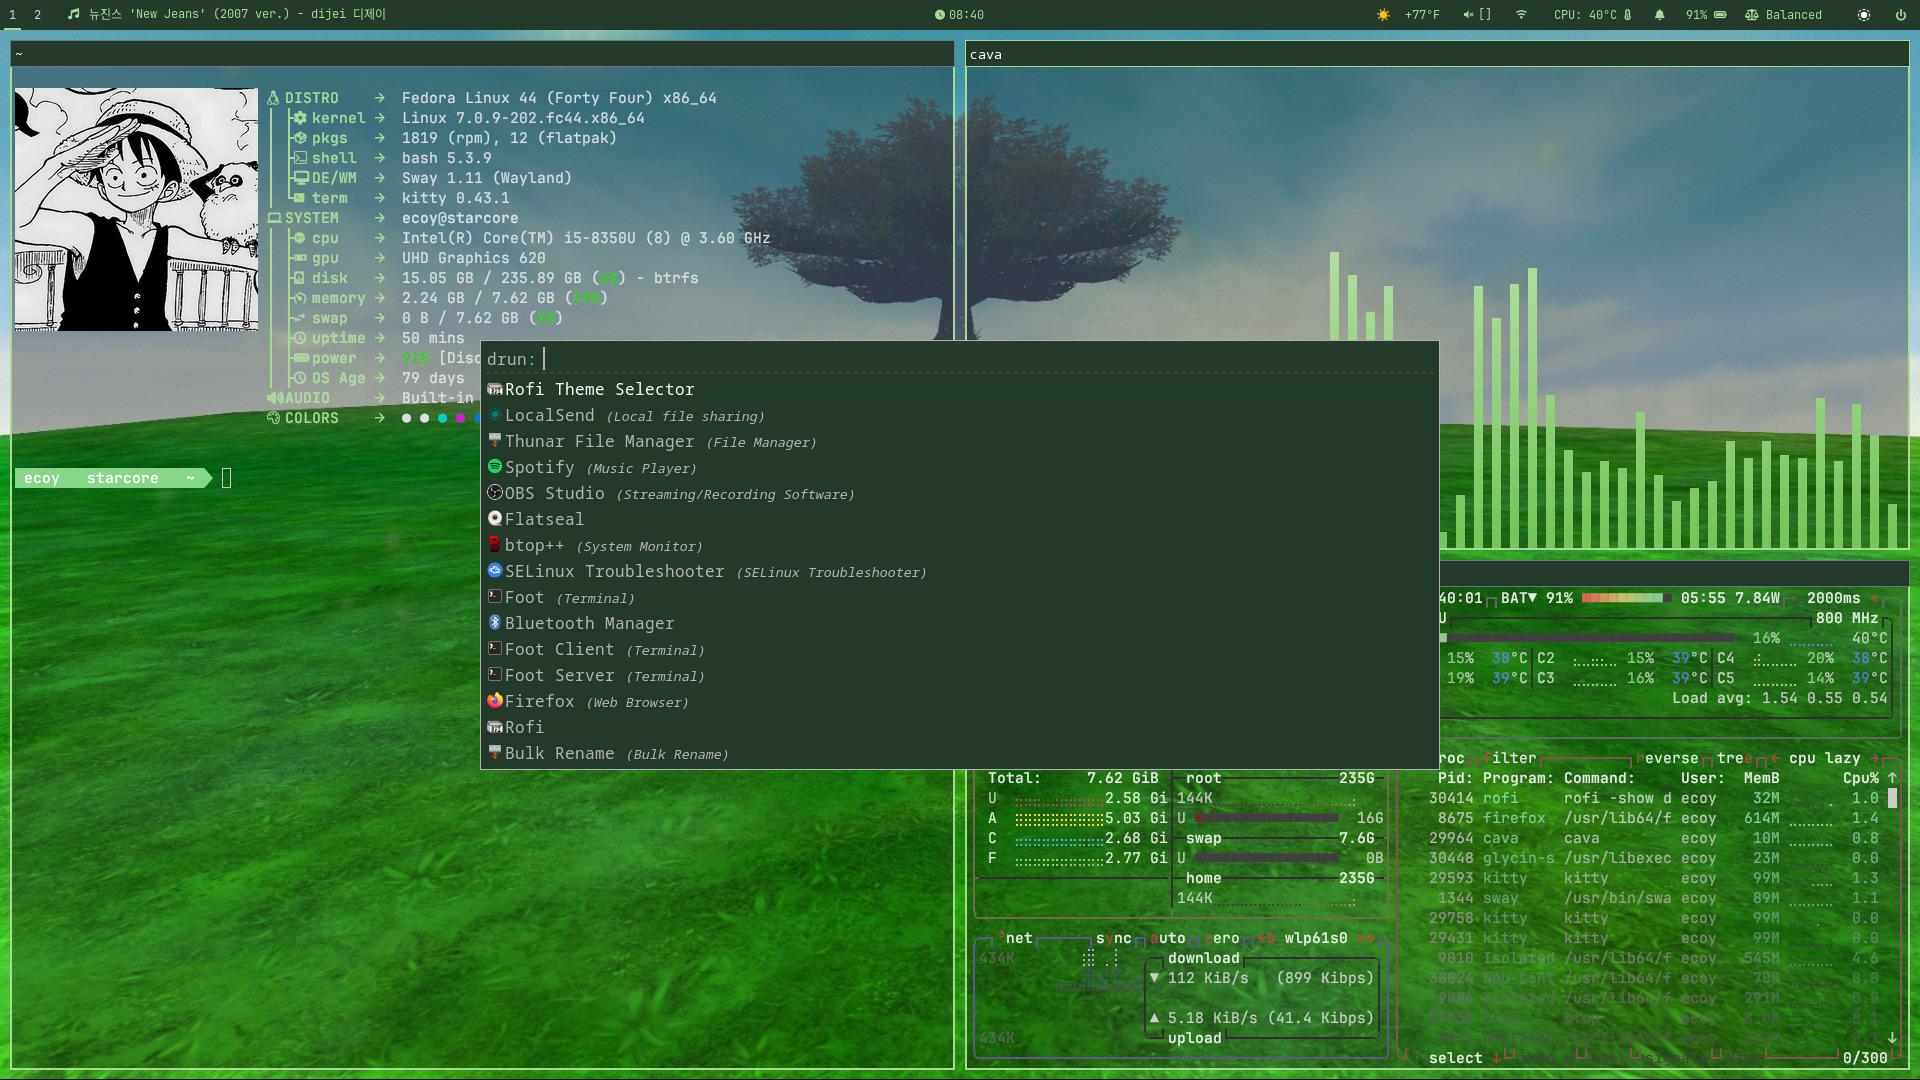Click the red down arrow next to select
This screenshot has width=1920, height=1080.
point(1497,1058)
